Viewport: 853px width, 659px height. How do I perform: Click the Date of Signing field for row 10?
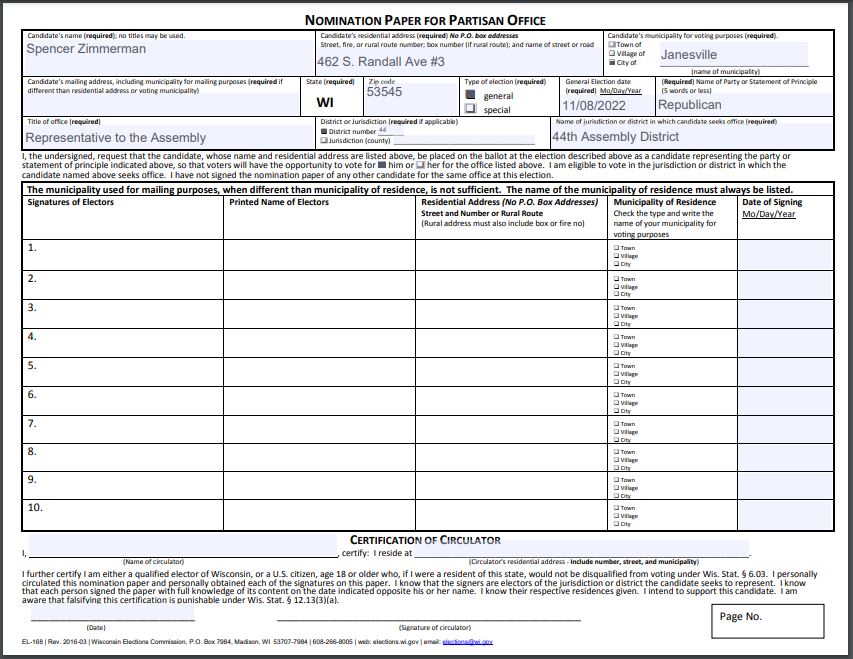(785, 515)
